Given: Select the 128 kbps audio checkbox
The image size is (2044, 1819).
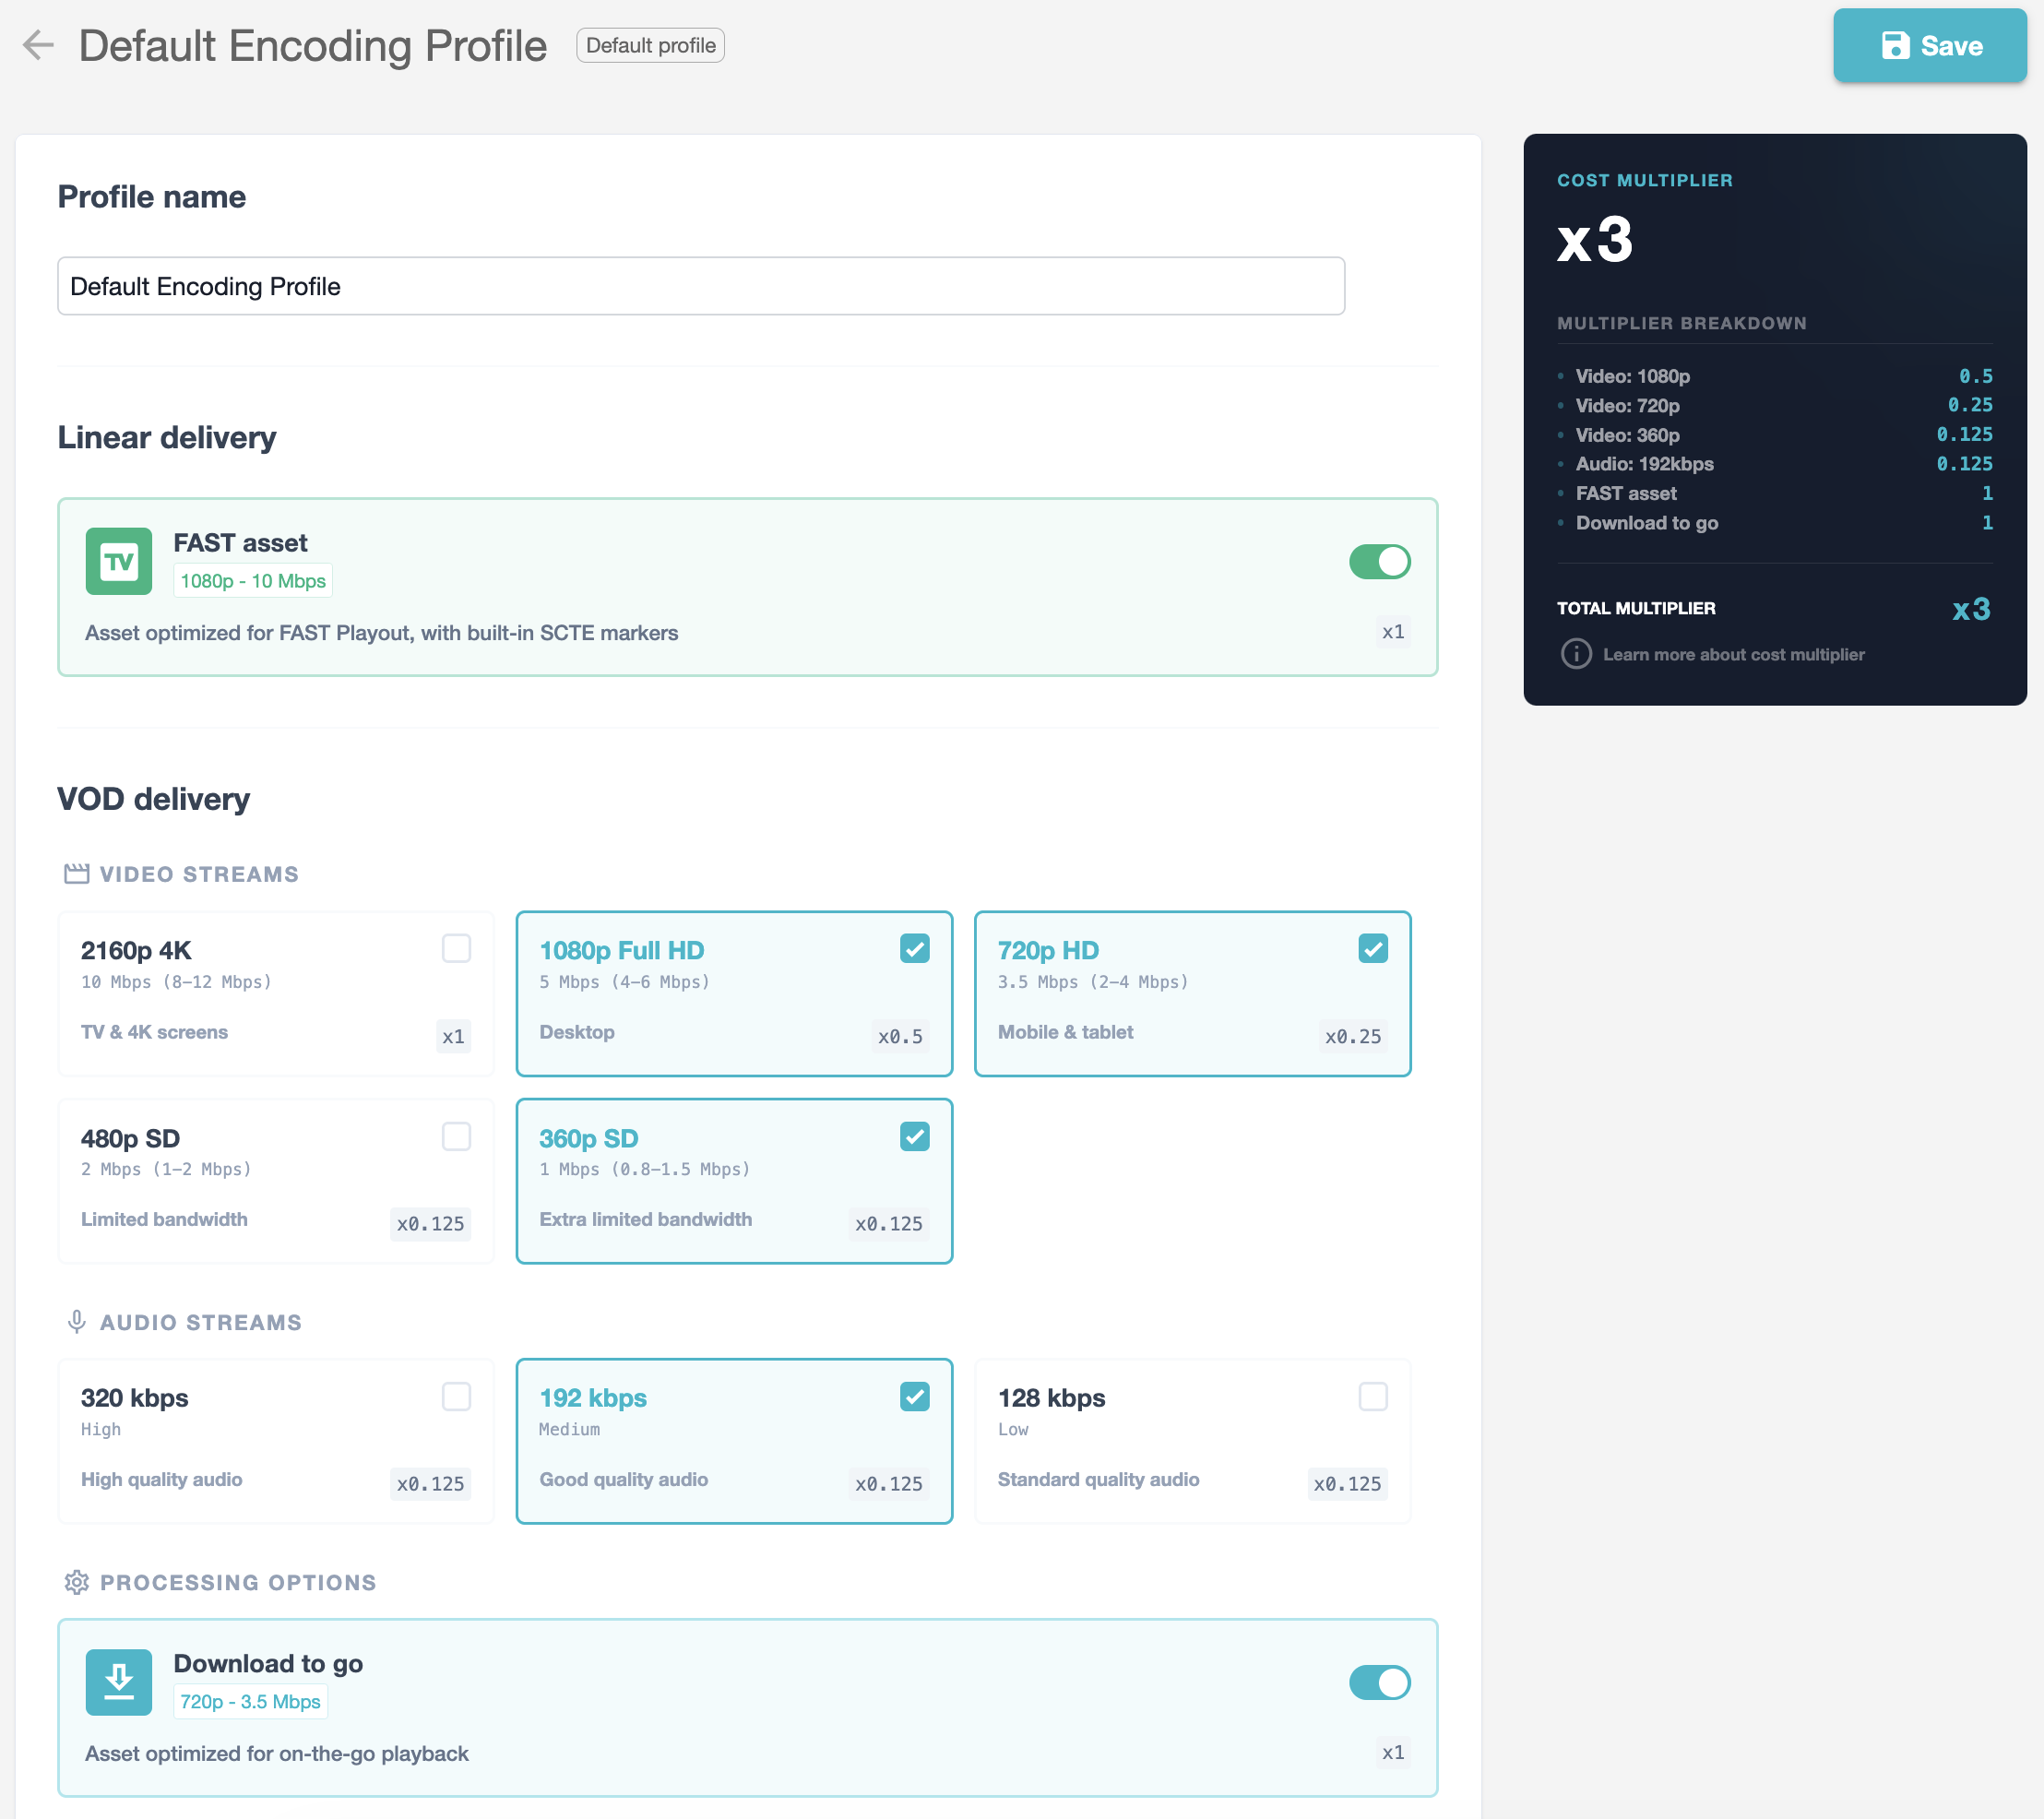Looking at the screenshot, I should pyautogui.click(x=1373, y=1396).
